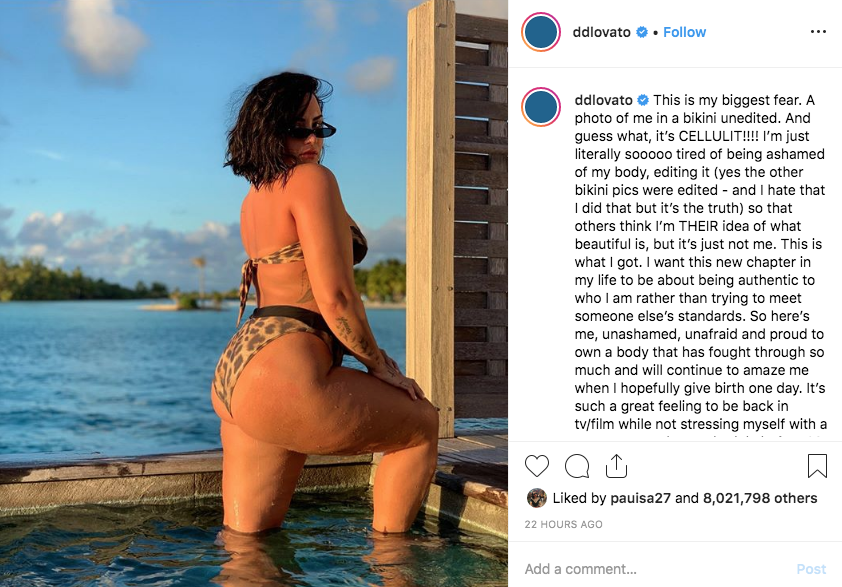Click the main beach photo
This screenshot has height=587, width=842.
tap(254, 293)
